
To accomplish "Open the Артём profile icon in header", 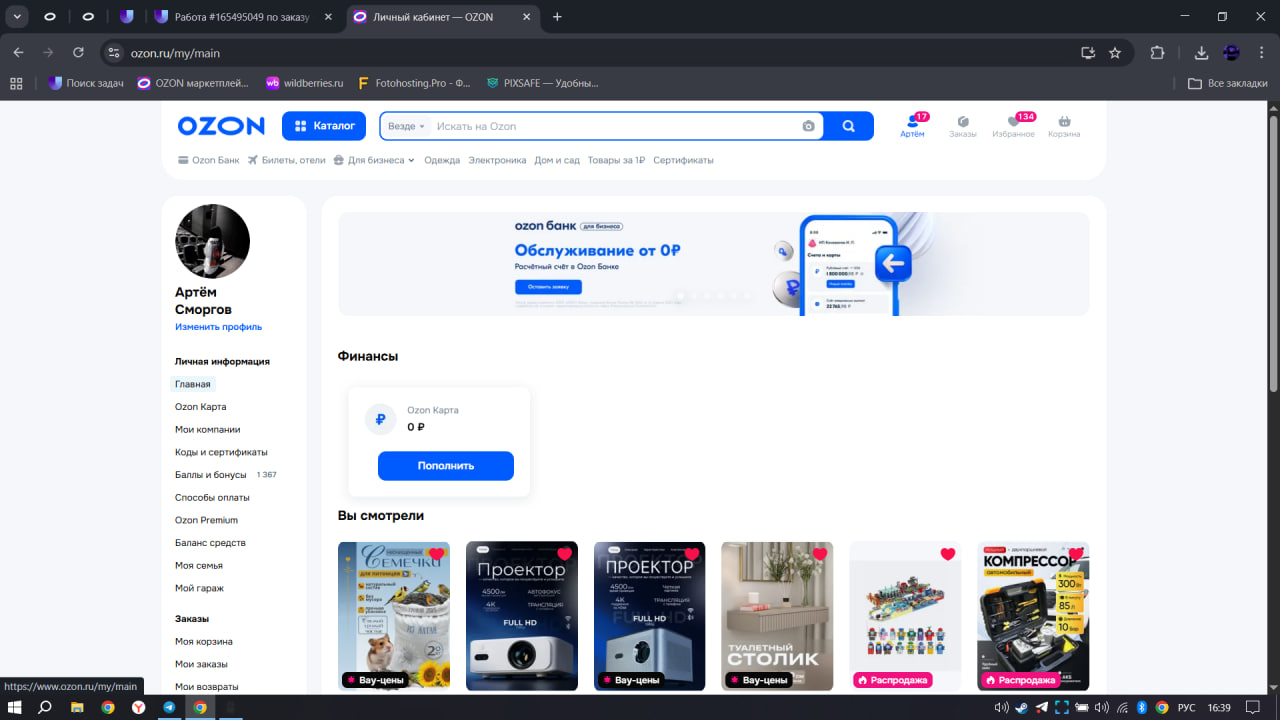I will pos(912,125).
